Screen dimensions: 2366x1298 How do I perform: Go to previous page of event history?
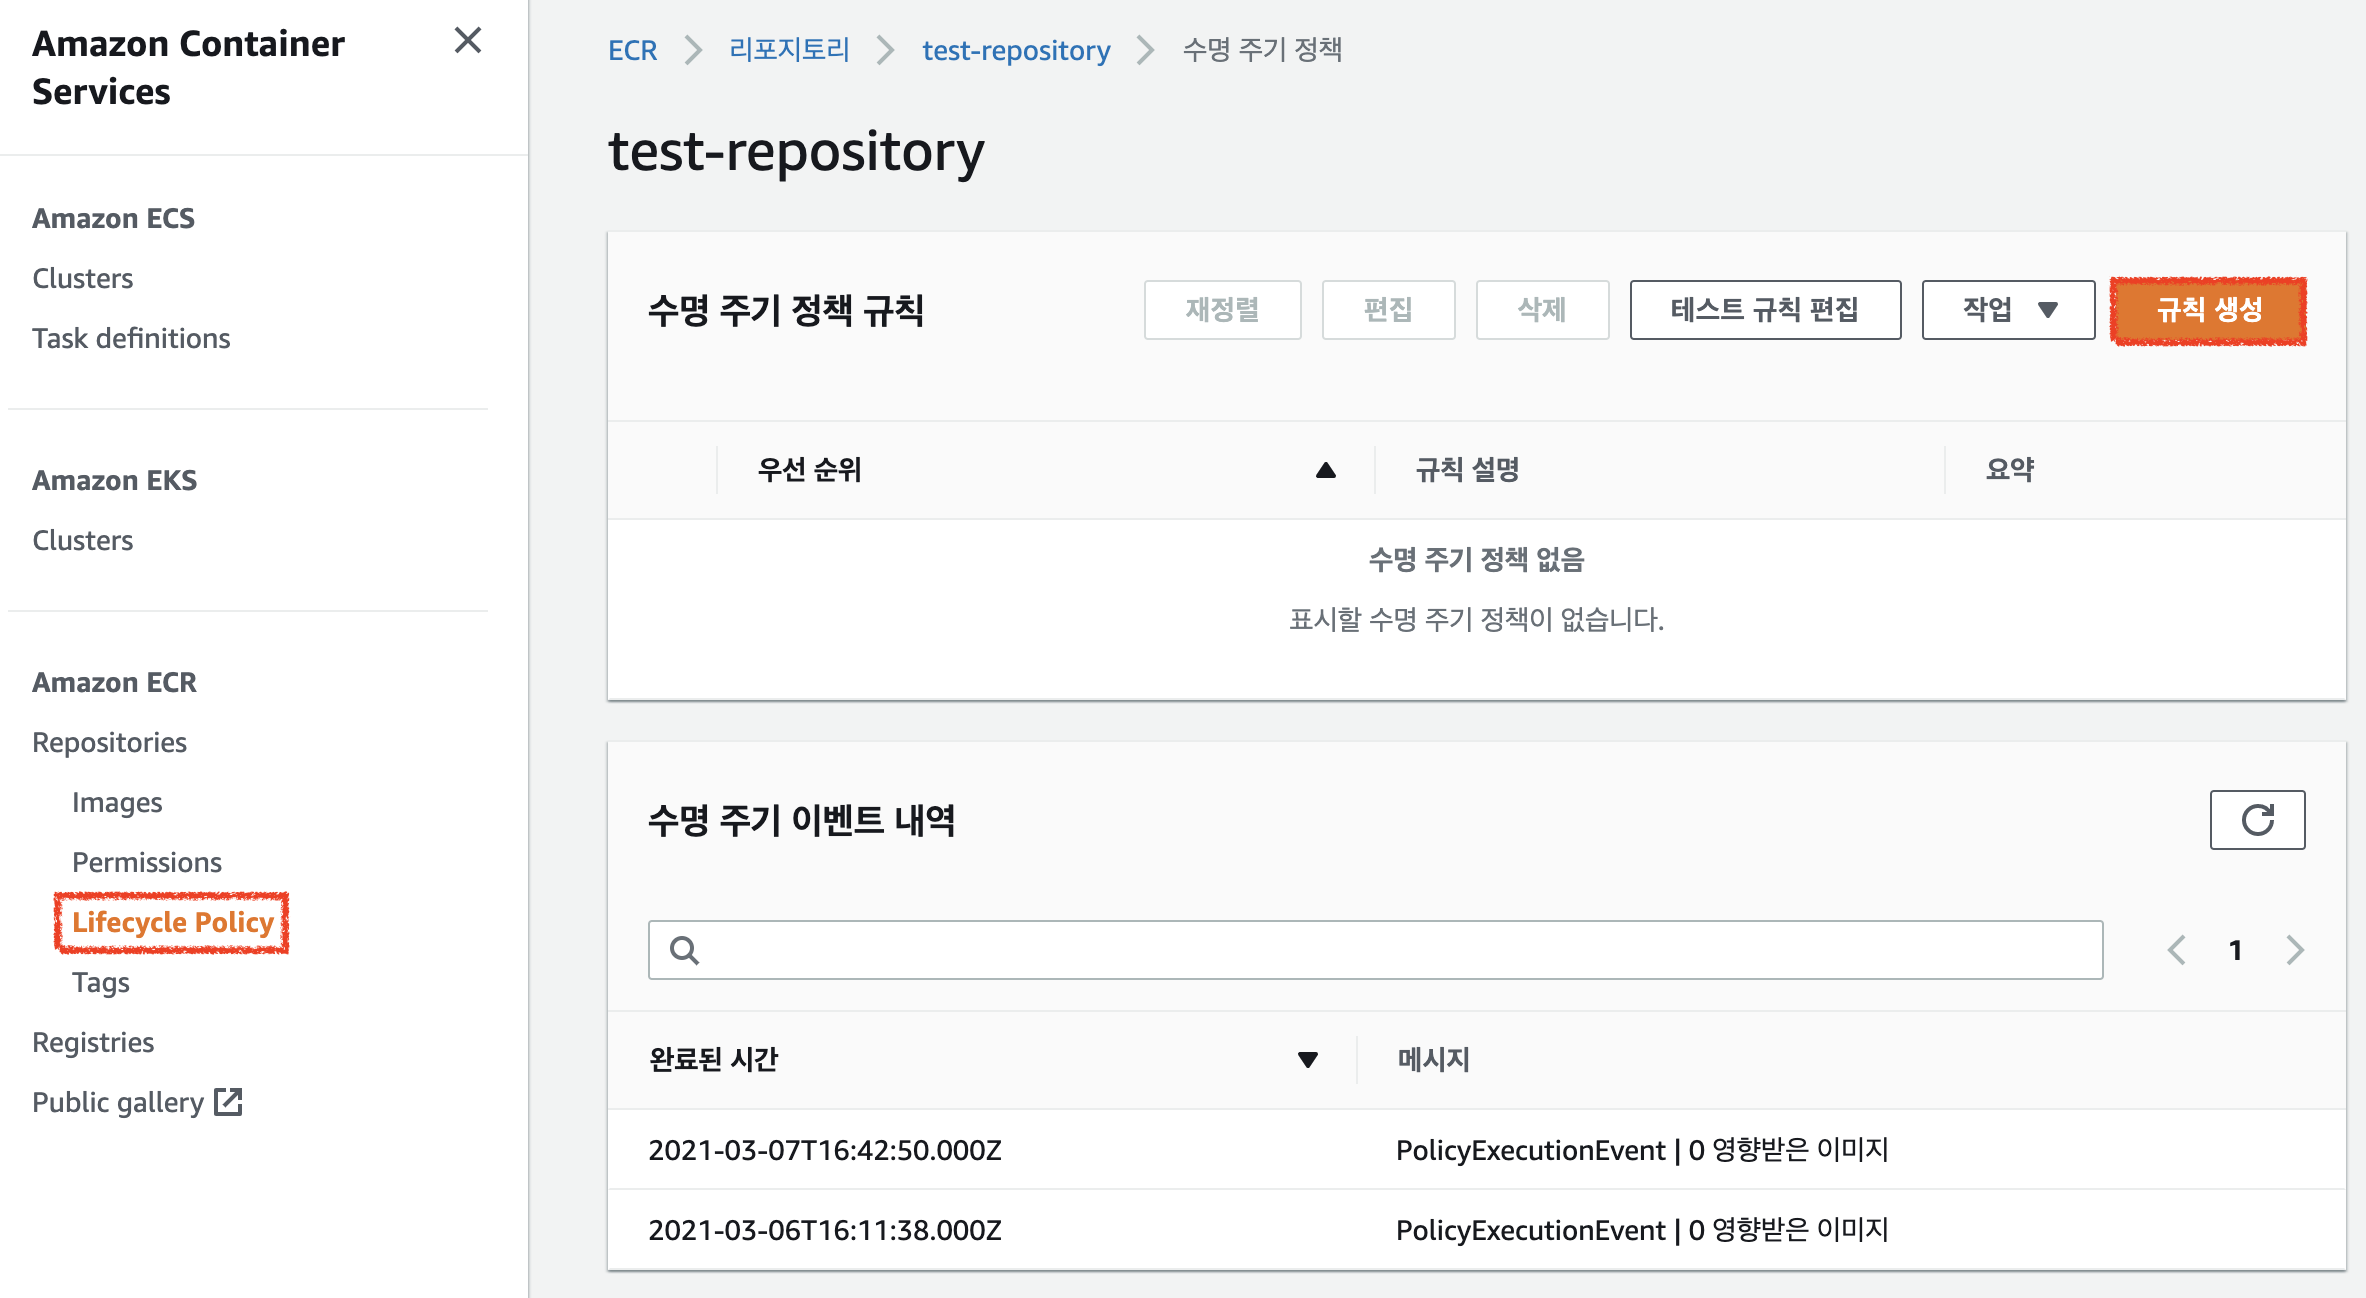[2177, 950]
